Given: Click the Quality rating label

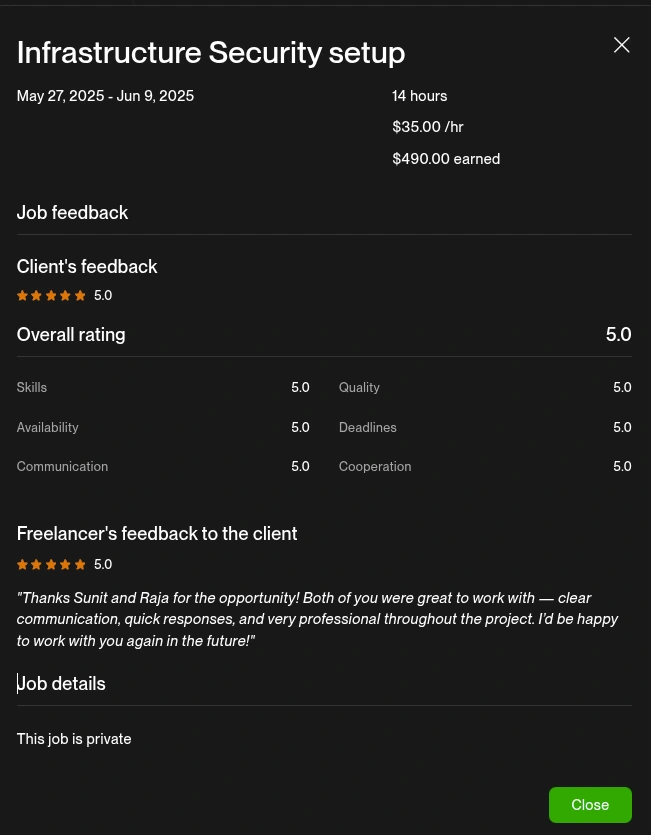Looking at the screenshot, I should 359,388.
